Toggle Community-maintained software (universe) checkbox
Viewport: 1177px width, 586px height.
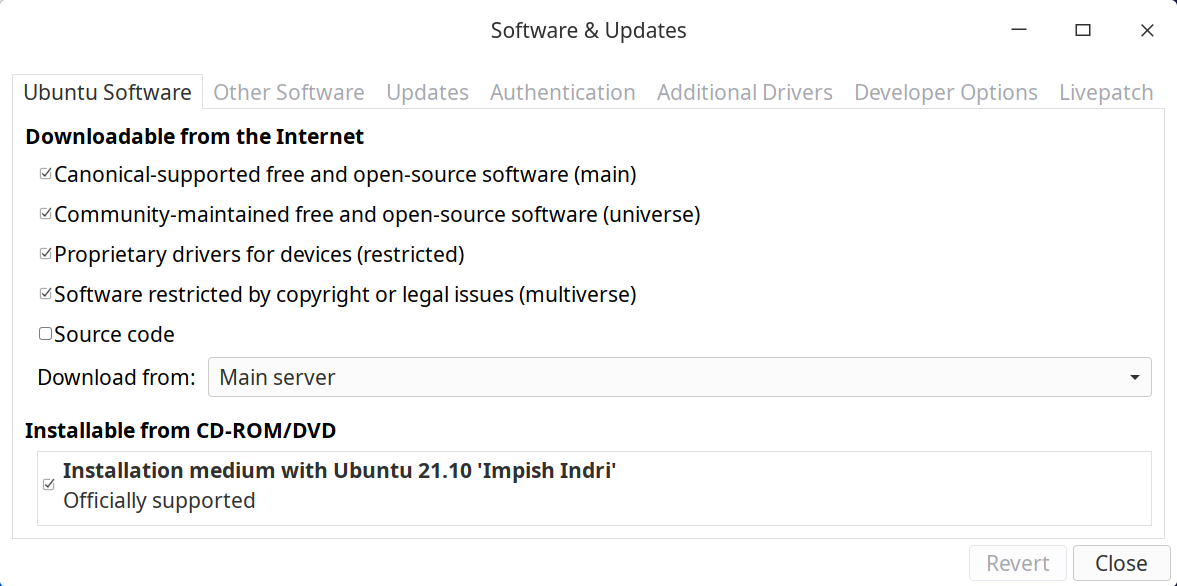tap(46, 214)
